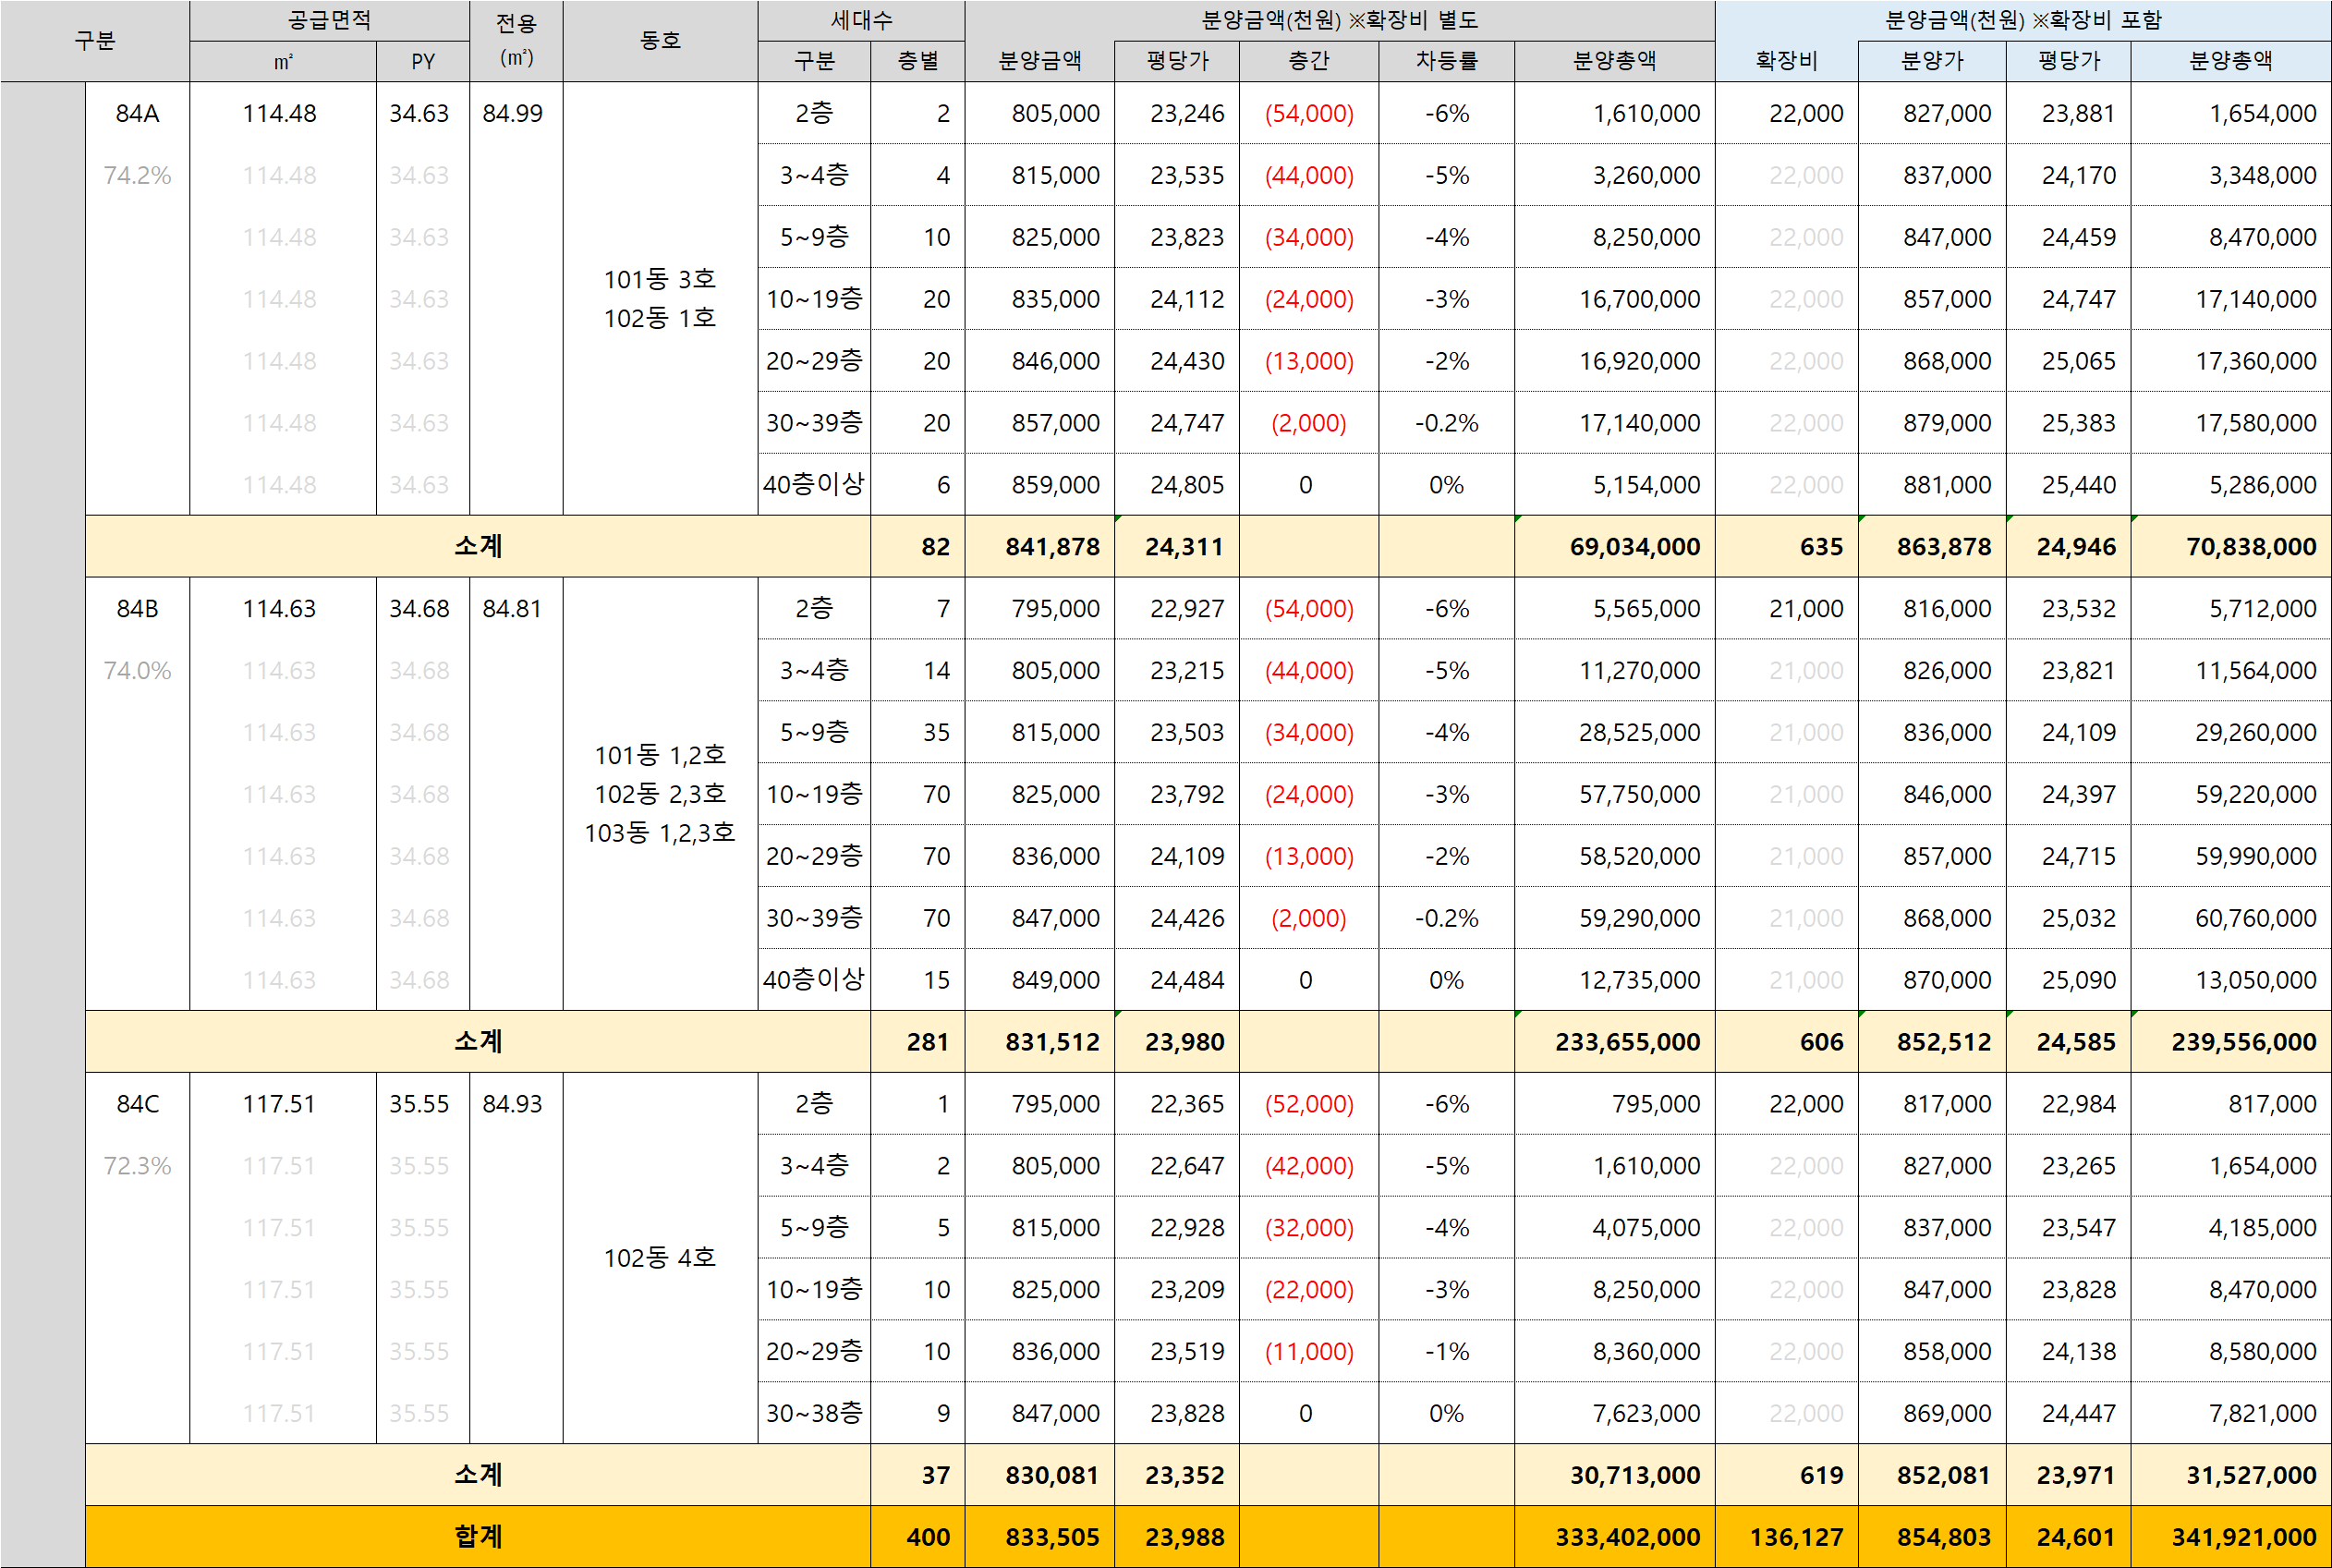Viewport: 2332px width, 1568px height.
Task: Select the 84.93 전용 area cell
Action: click(x=512, y=1103)
